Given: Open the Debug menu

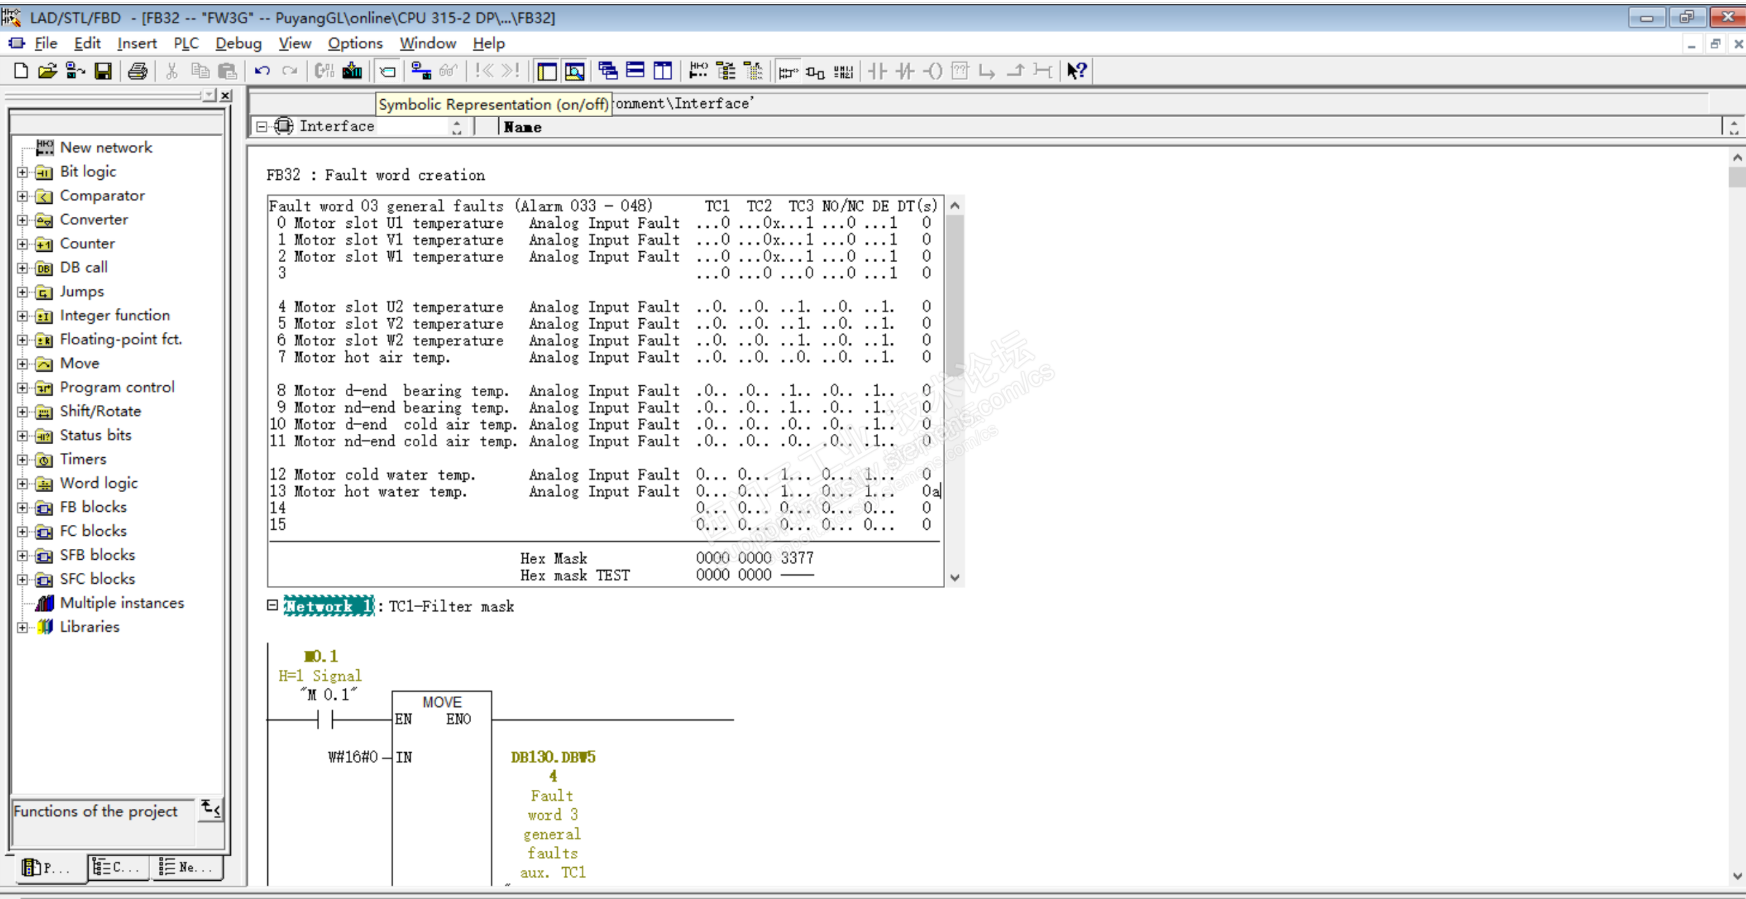Looking at the screenshot, I should pos(238,43).
